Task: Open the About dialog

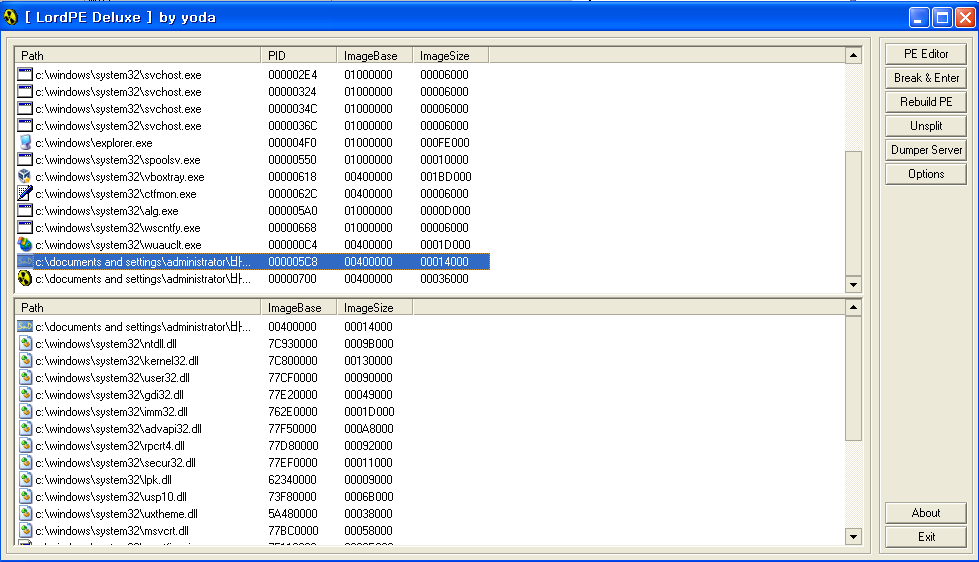Action: (926, 513)
